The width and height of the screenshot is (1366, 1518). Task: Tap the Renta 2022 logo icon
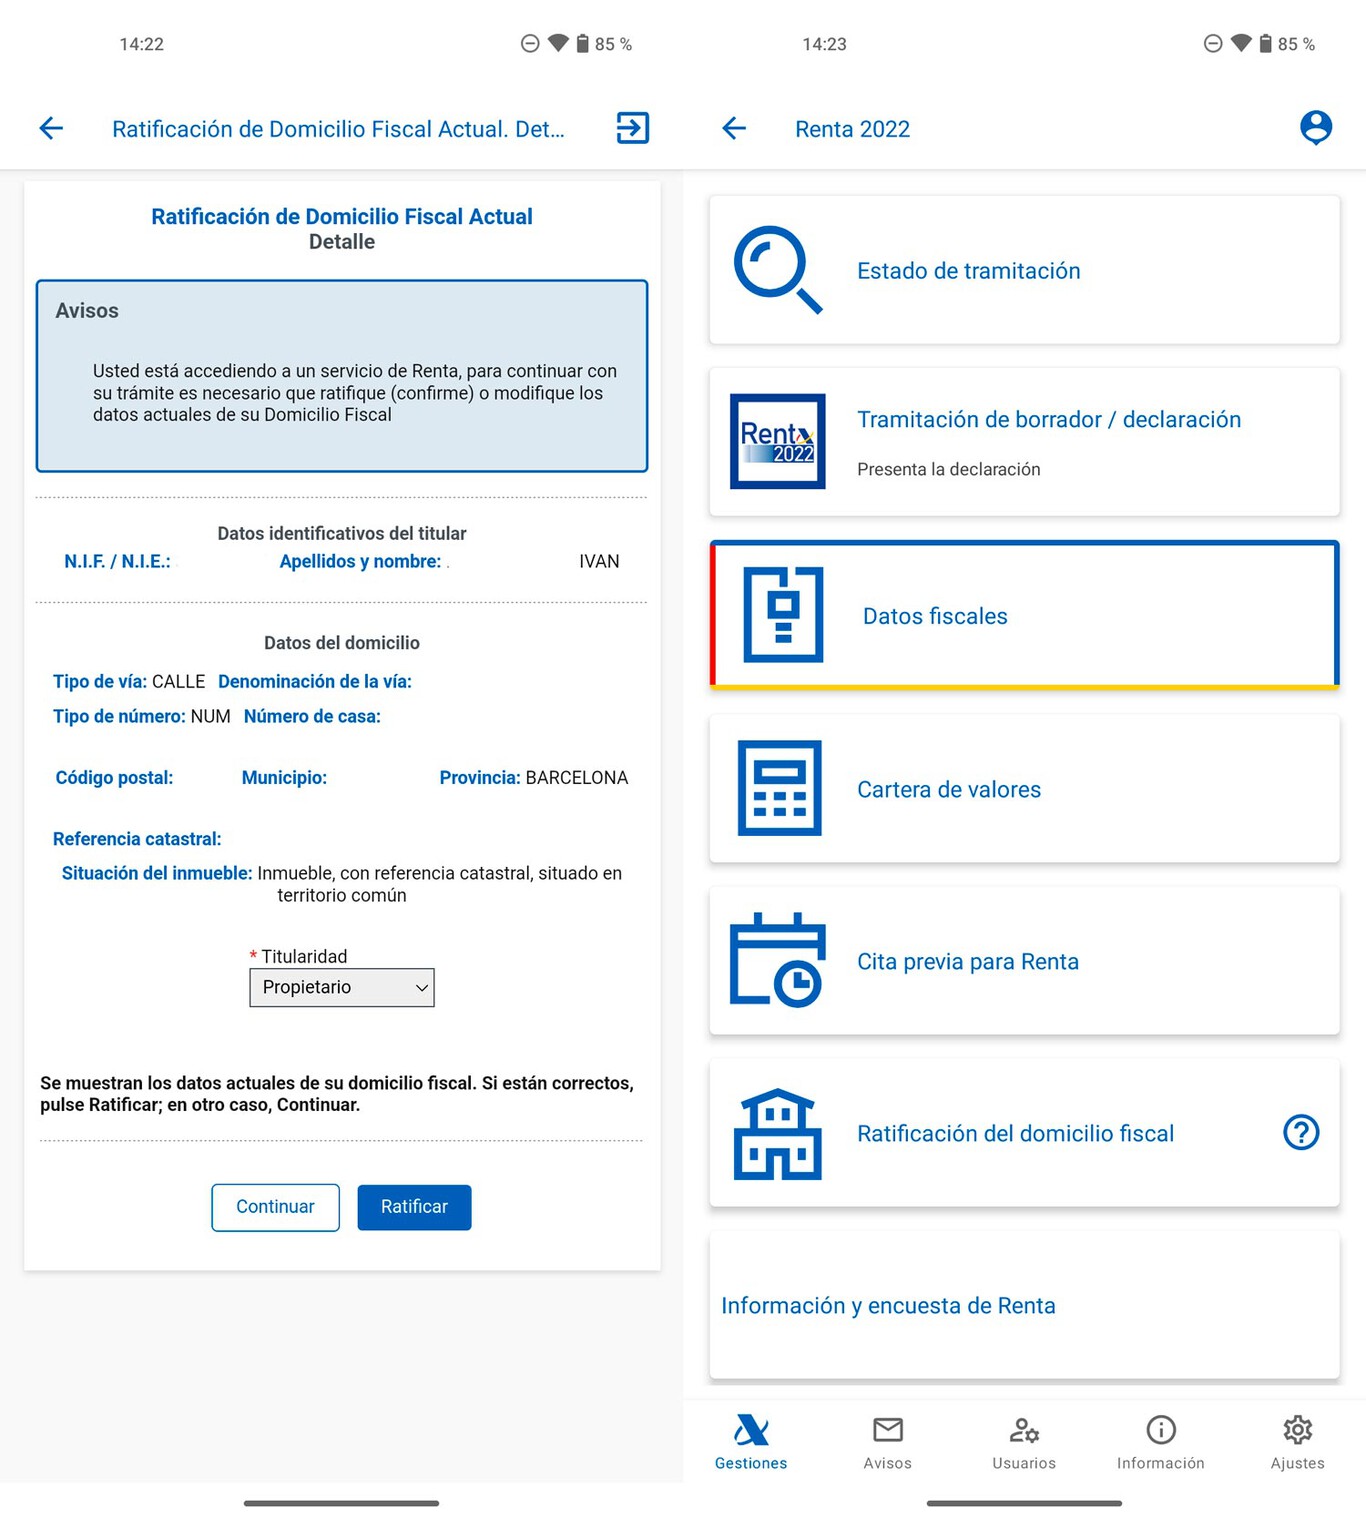coord(777,441)
